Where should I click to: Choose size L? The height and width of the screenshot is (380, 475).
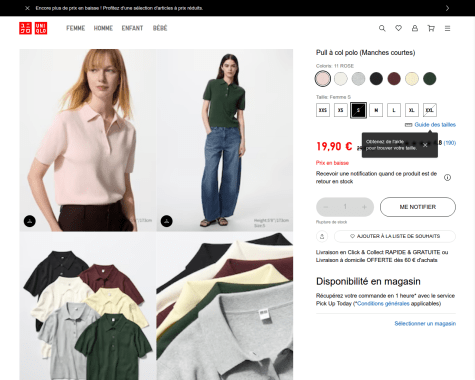coord(394,110)
